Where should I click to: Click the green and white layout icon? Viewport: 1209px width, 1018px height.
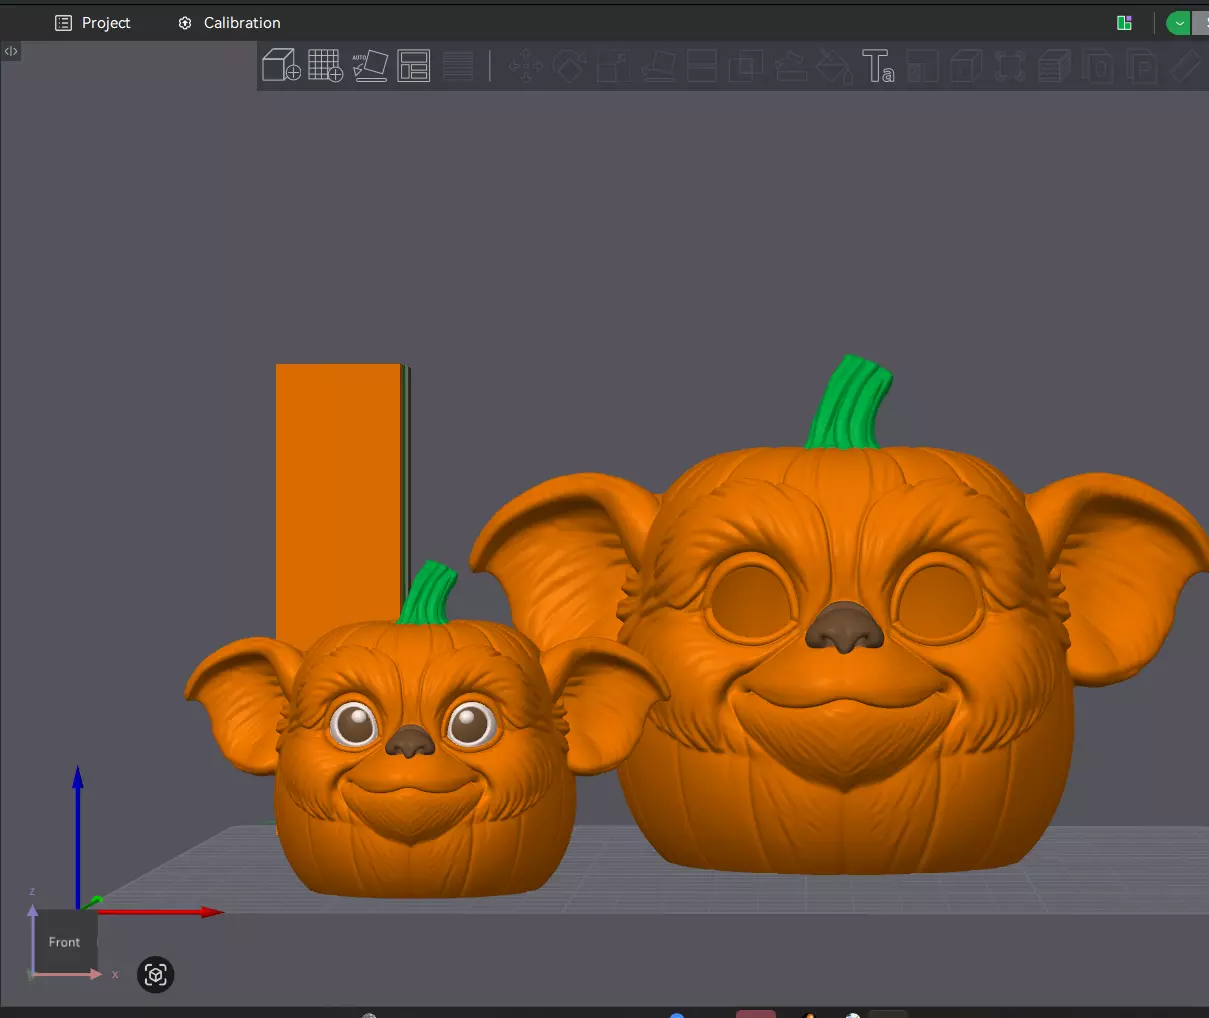pos(1124,23)
